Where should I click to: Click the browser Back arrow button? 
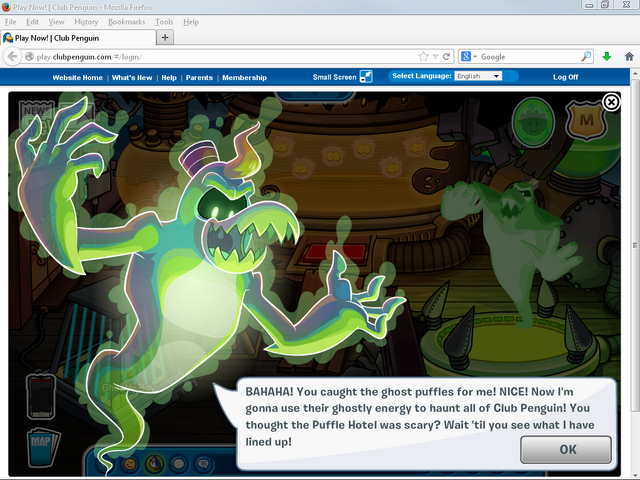pyautogui.click(x=12, y=57)
